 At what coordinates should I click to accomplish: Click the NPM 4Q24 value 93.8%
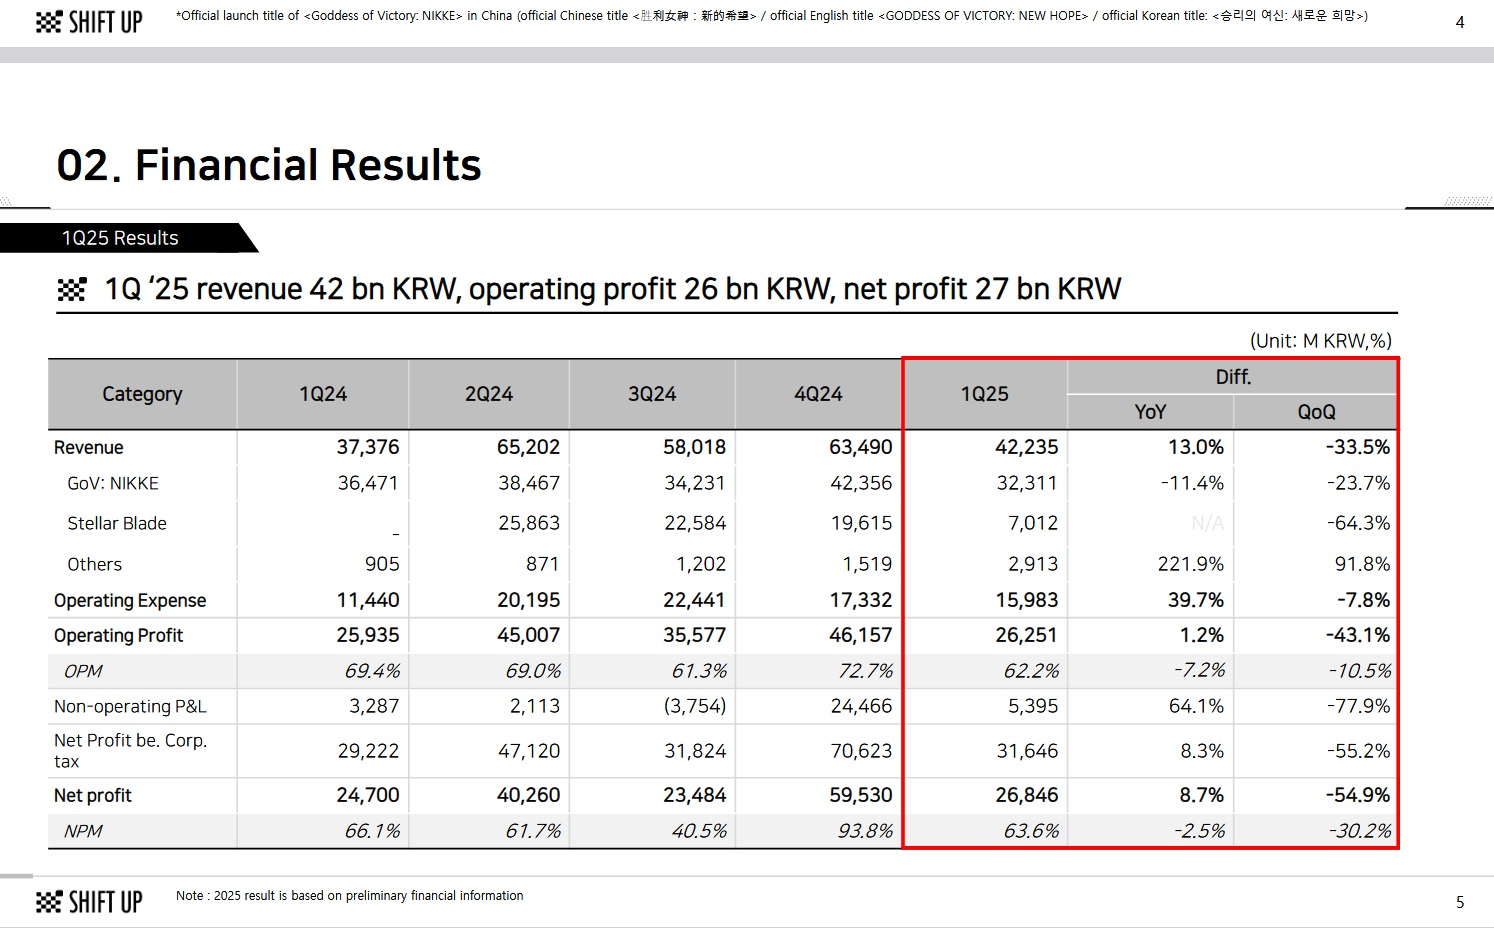pyautogui.click(x=865, y=831)
